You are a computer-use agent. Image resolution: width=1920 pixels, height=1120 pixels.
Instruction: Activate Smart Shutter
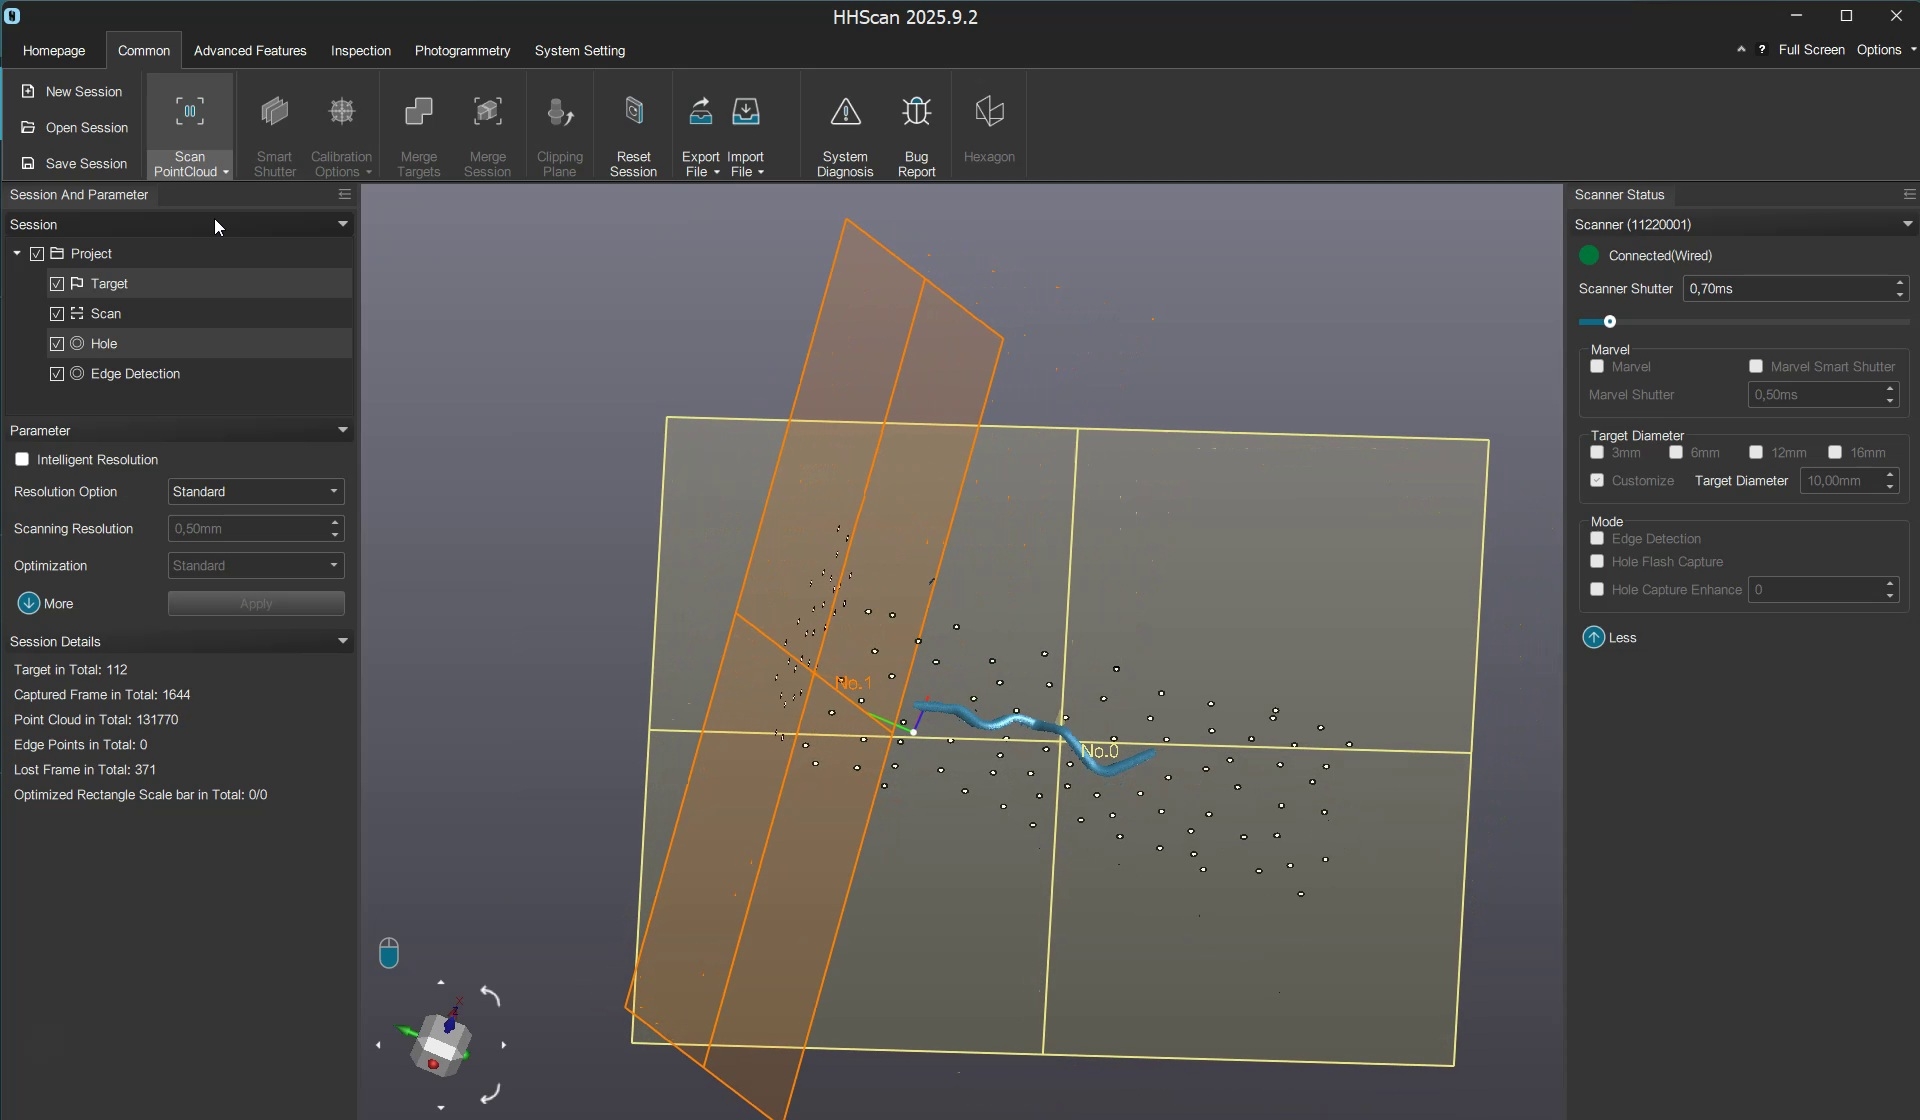click(275, 128)
